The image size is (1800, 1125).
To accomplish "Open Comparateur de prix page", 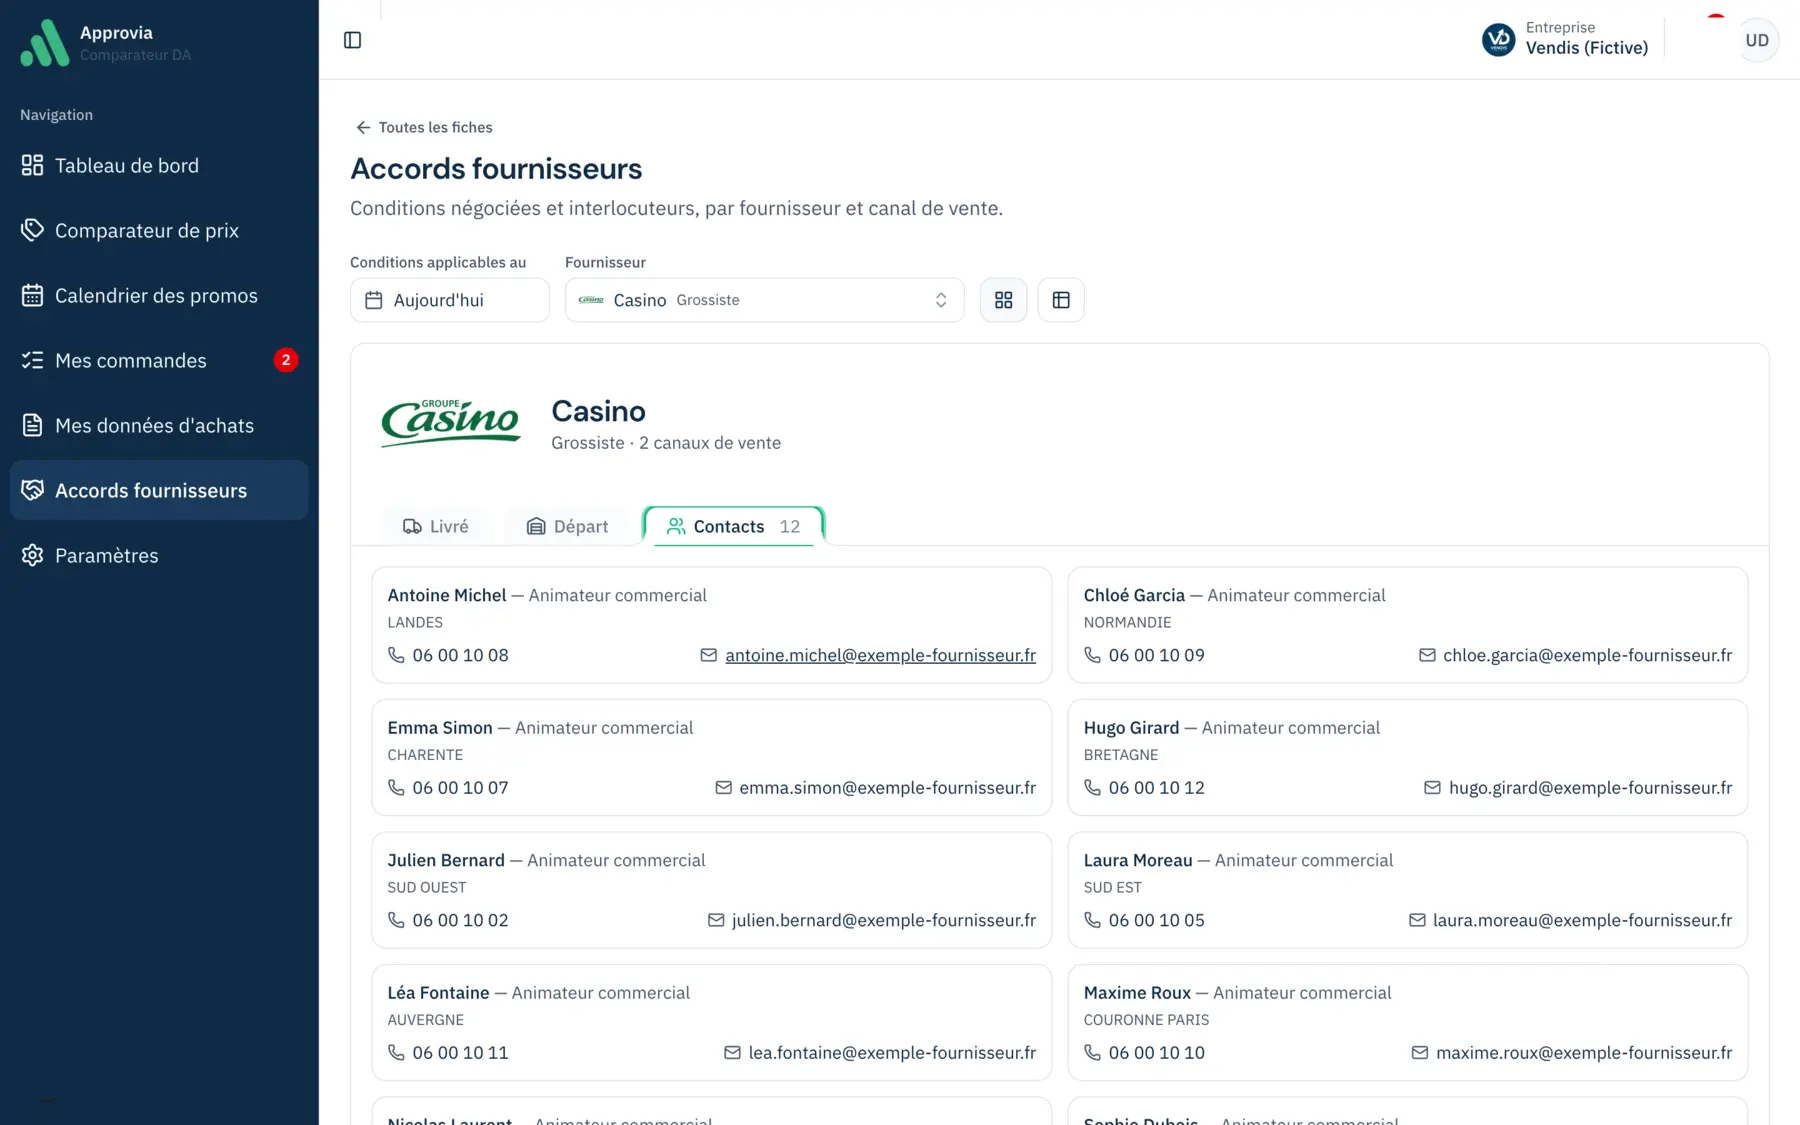I will (x=159, y=230).
